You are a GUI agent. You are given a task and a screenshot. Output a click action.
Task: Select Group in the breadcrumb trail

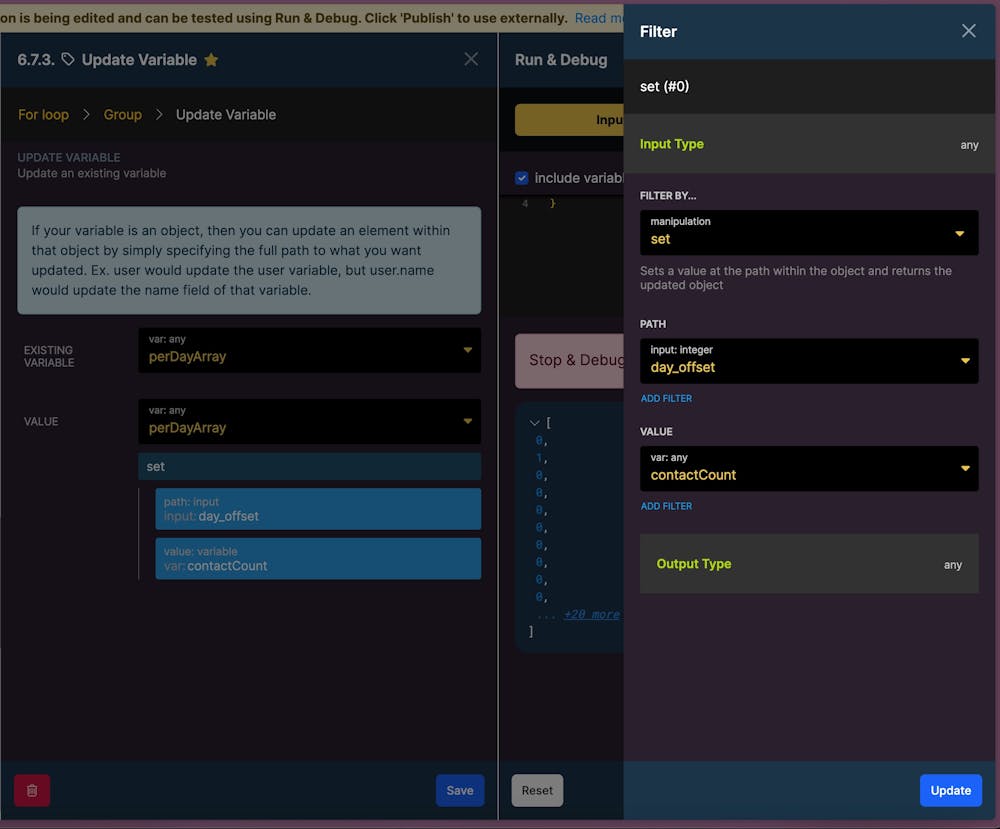122,115
